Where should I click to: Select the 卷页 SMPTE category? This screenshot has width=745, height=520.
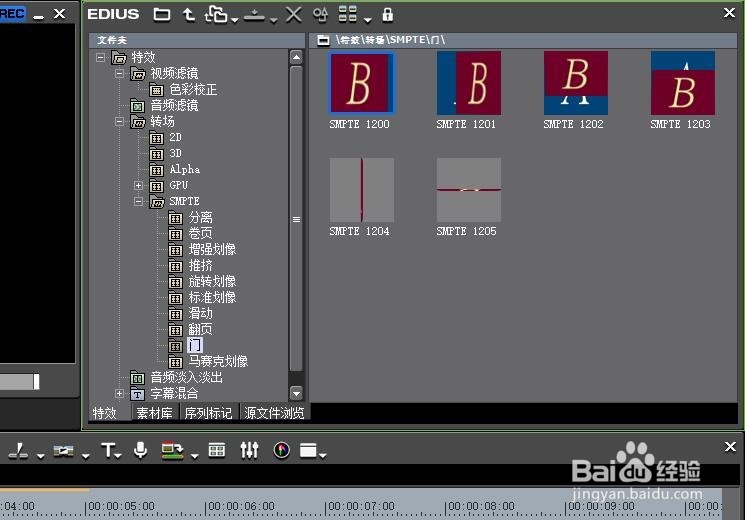click(201, 233)
